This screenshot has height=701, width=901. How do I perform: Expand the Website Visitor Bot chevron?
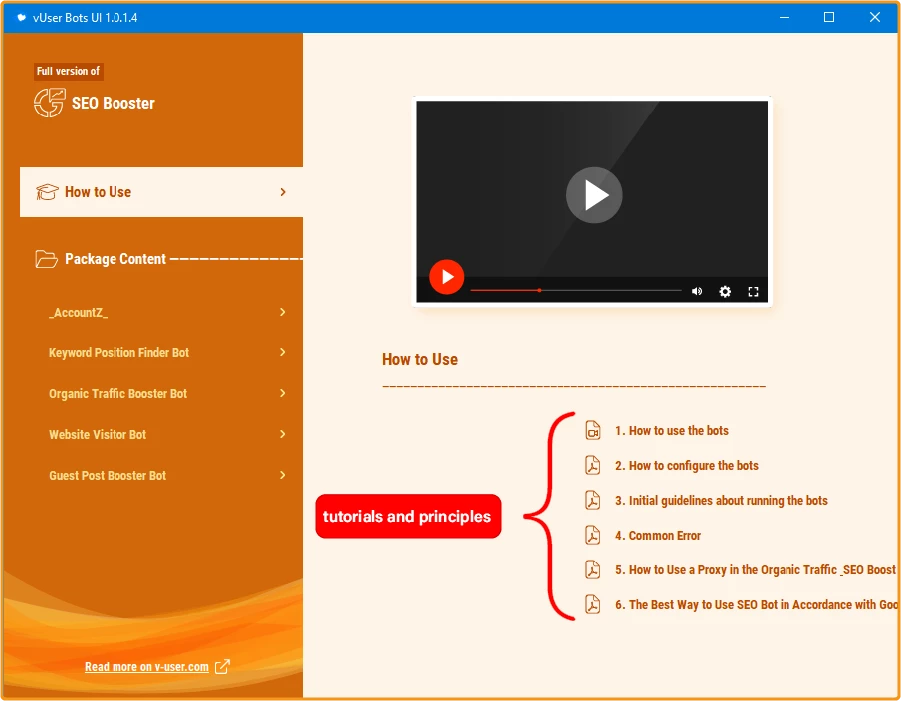click(x=283, y=434)
